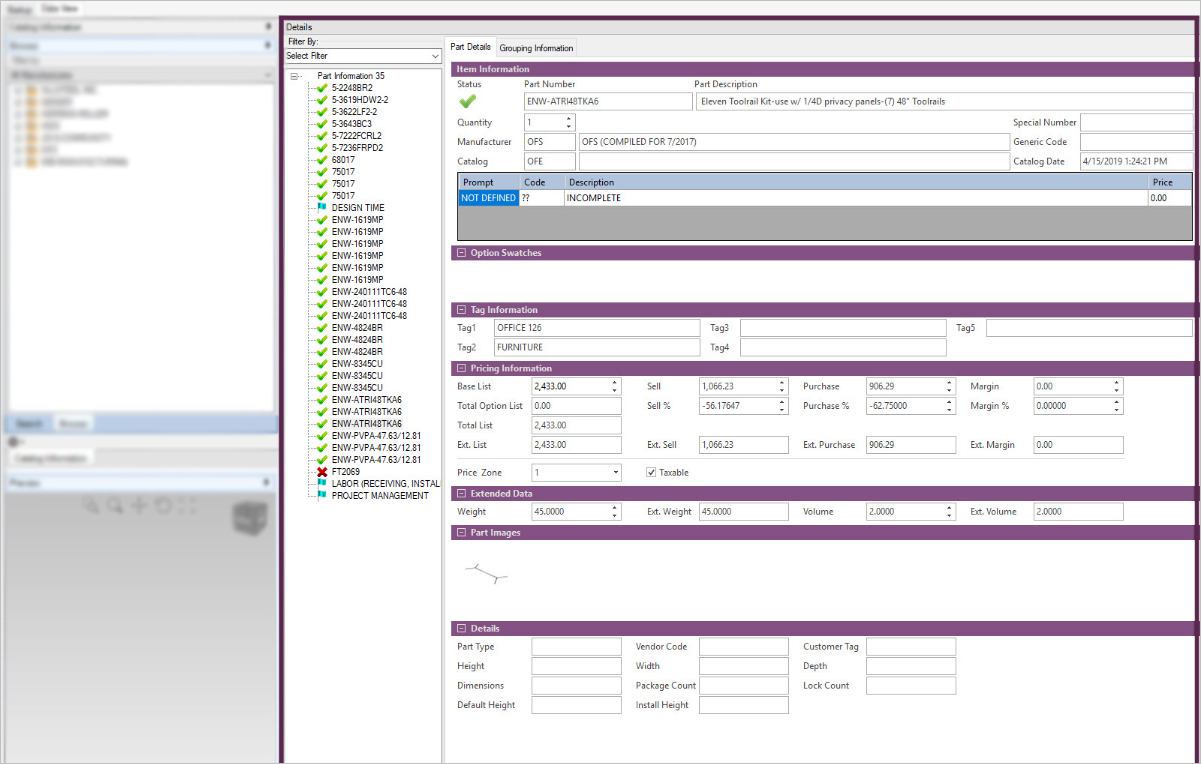Click the Vendor Code field in Details

744,647
